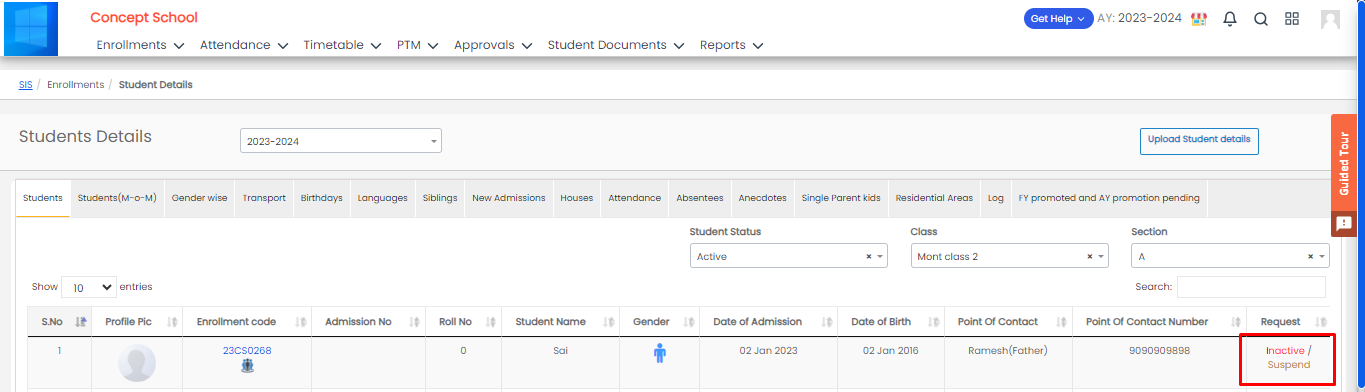Click the school logo icon
This screenshot has height=392, width=1365.
coord(32,29)
